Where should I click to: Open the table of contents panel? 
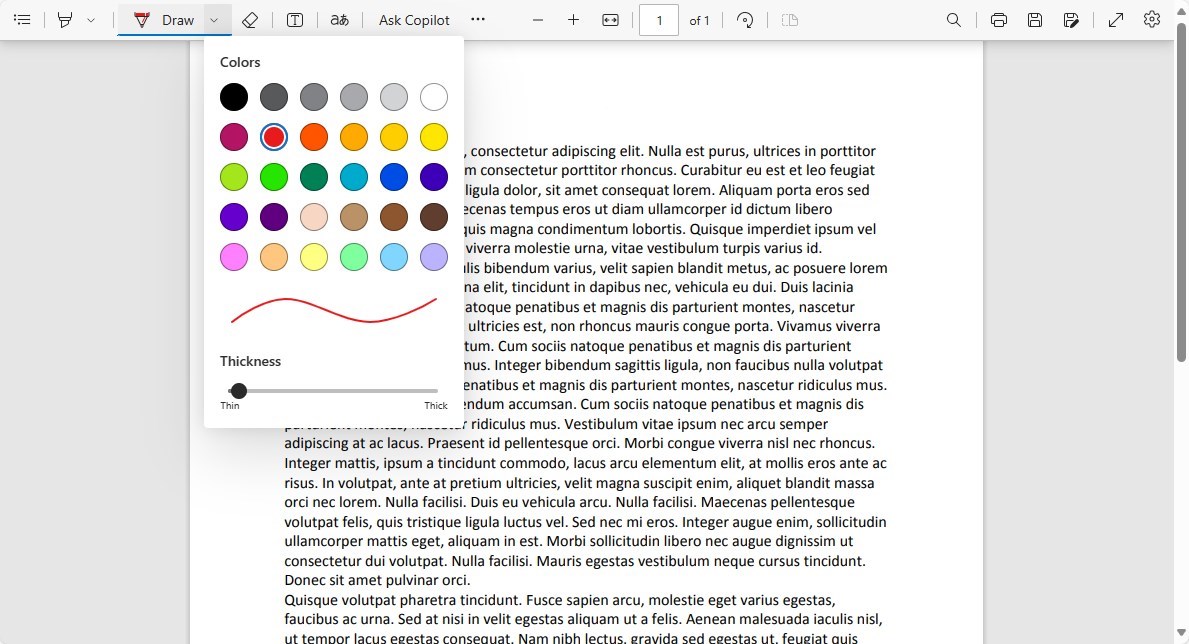click(x=22, y=19)
